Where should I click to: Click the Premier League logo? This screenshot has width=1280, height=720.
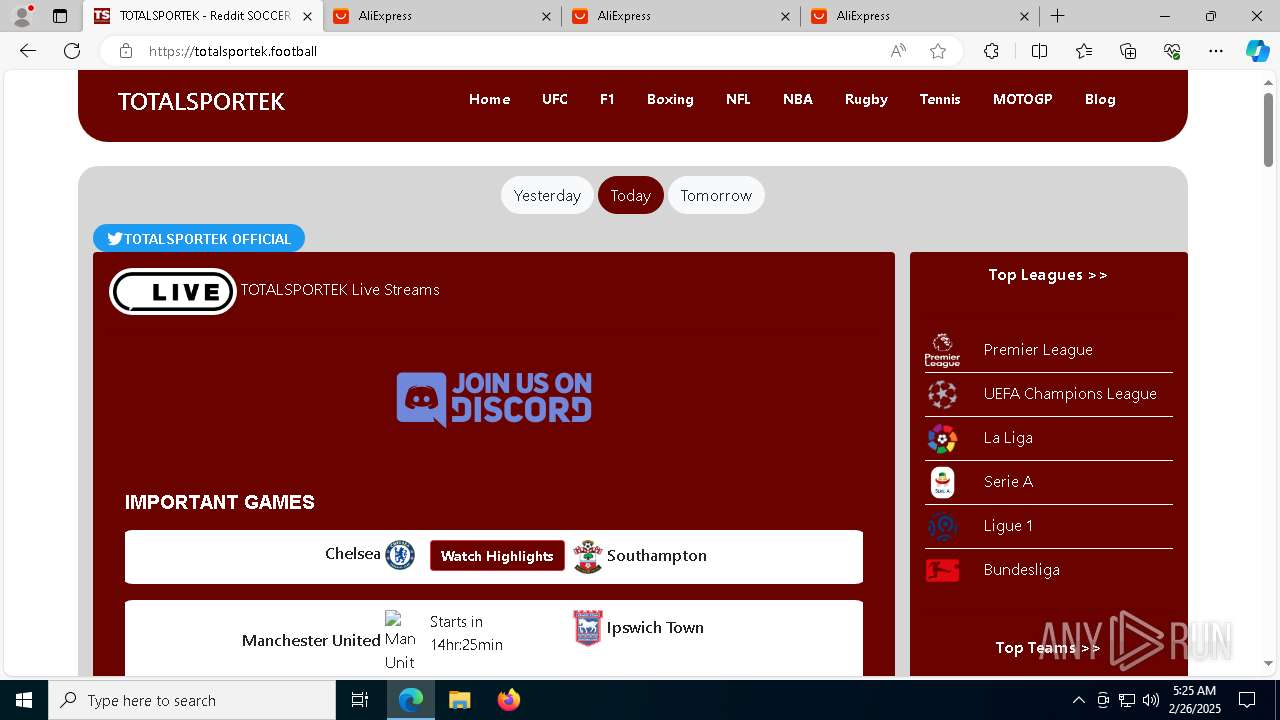pyautogui.click(x=942, y=350)
